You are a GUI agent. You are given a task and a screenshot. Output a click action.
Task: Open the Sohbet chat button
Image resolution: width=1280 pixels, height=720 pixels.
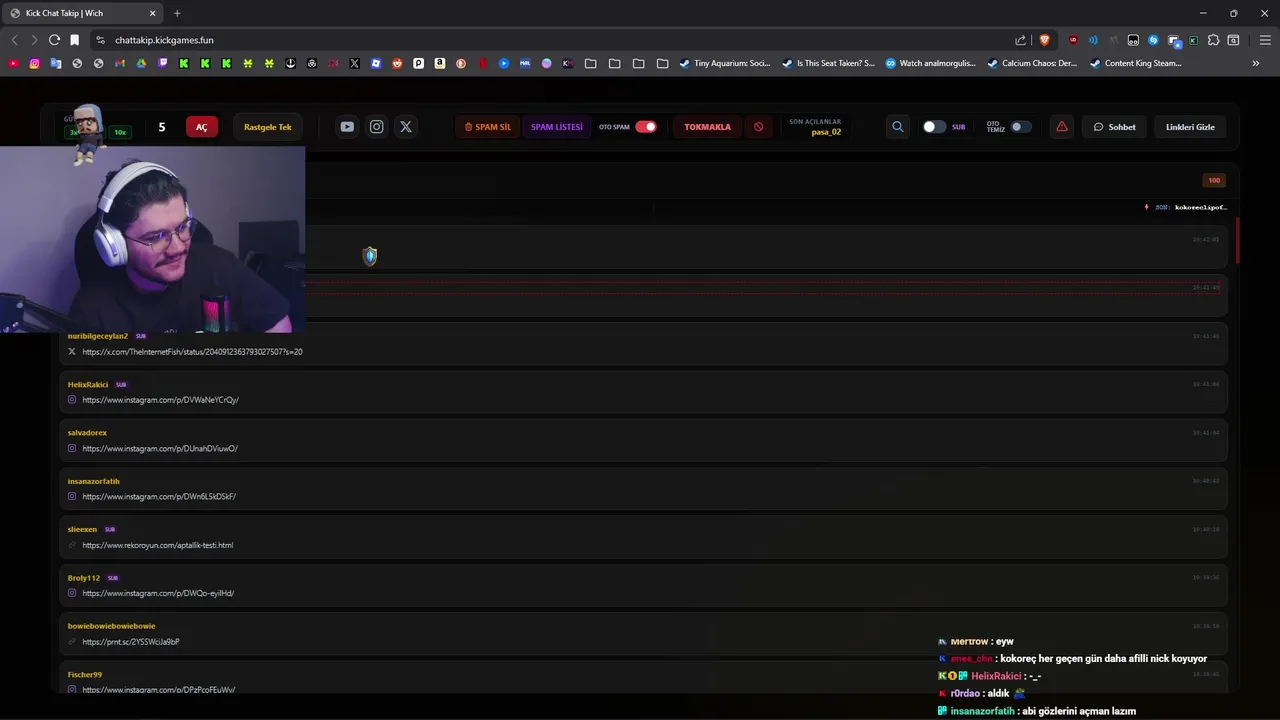[1115, 127]
